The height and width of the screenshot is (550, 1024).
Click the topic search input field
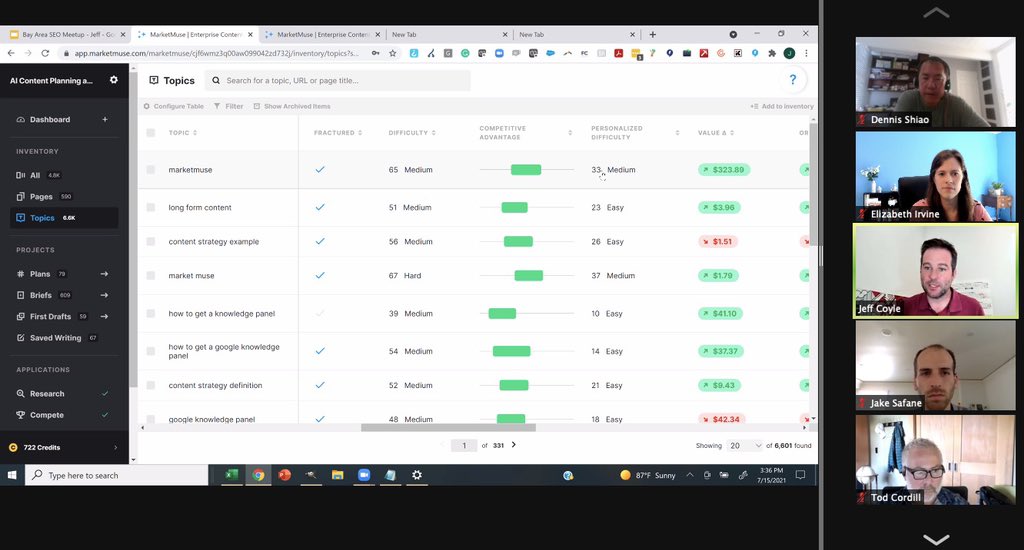tap(338, 80)
